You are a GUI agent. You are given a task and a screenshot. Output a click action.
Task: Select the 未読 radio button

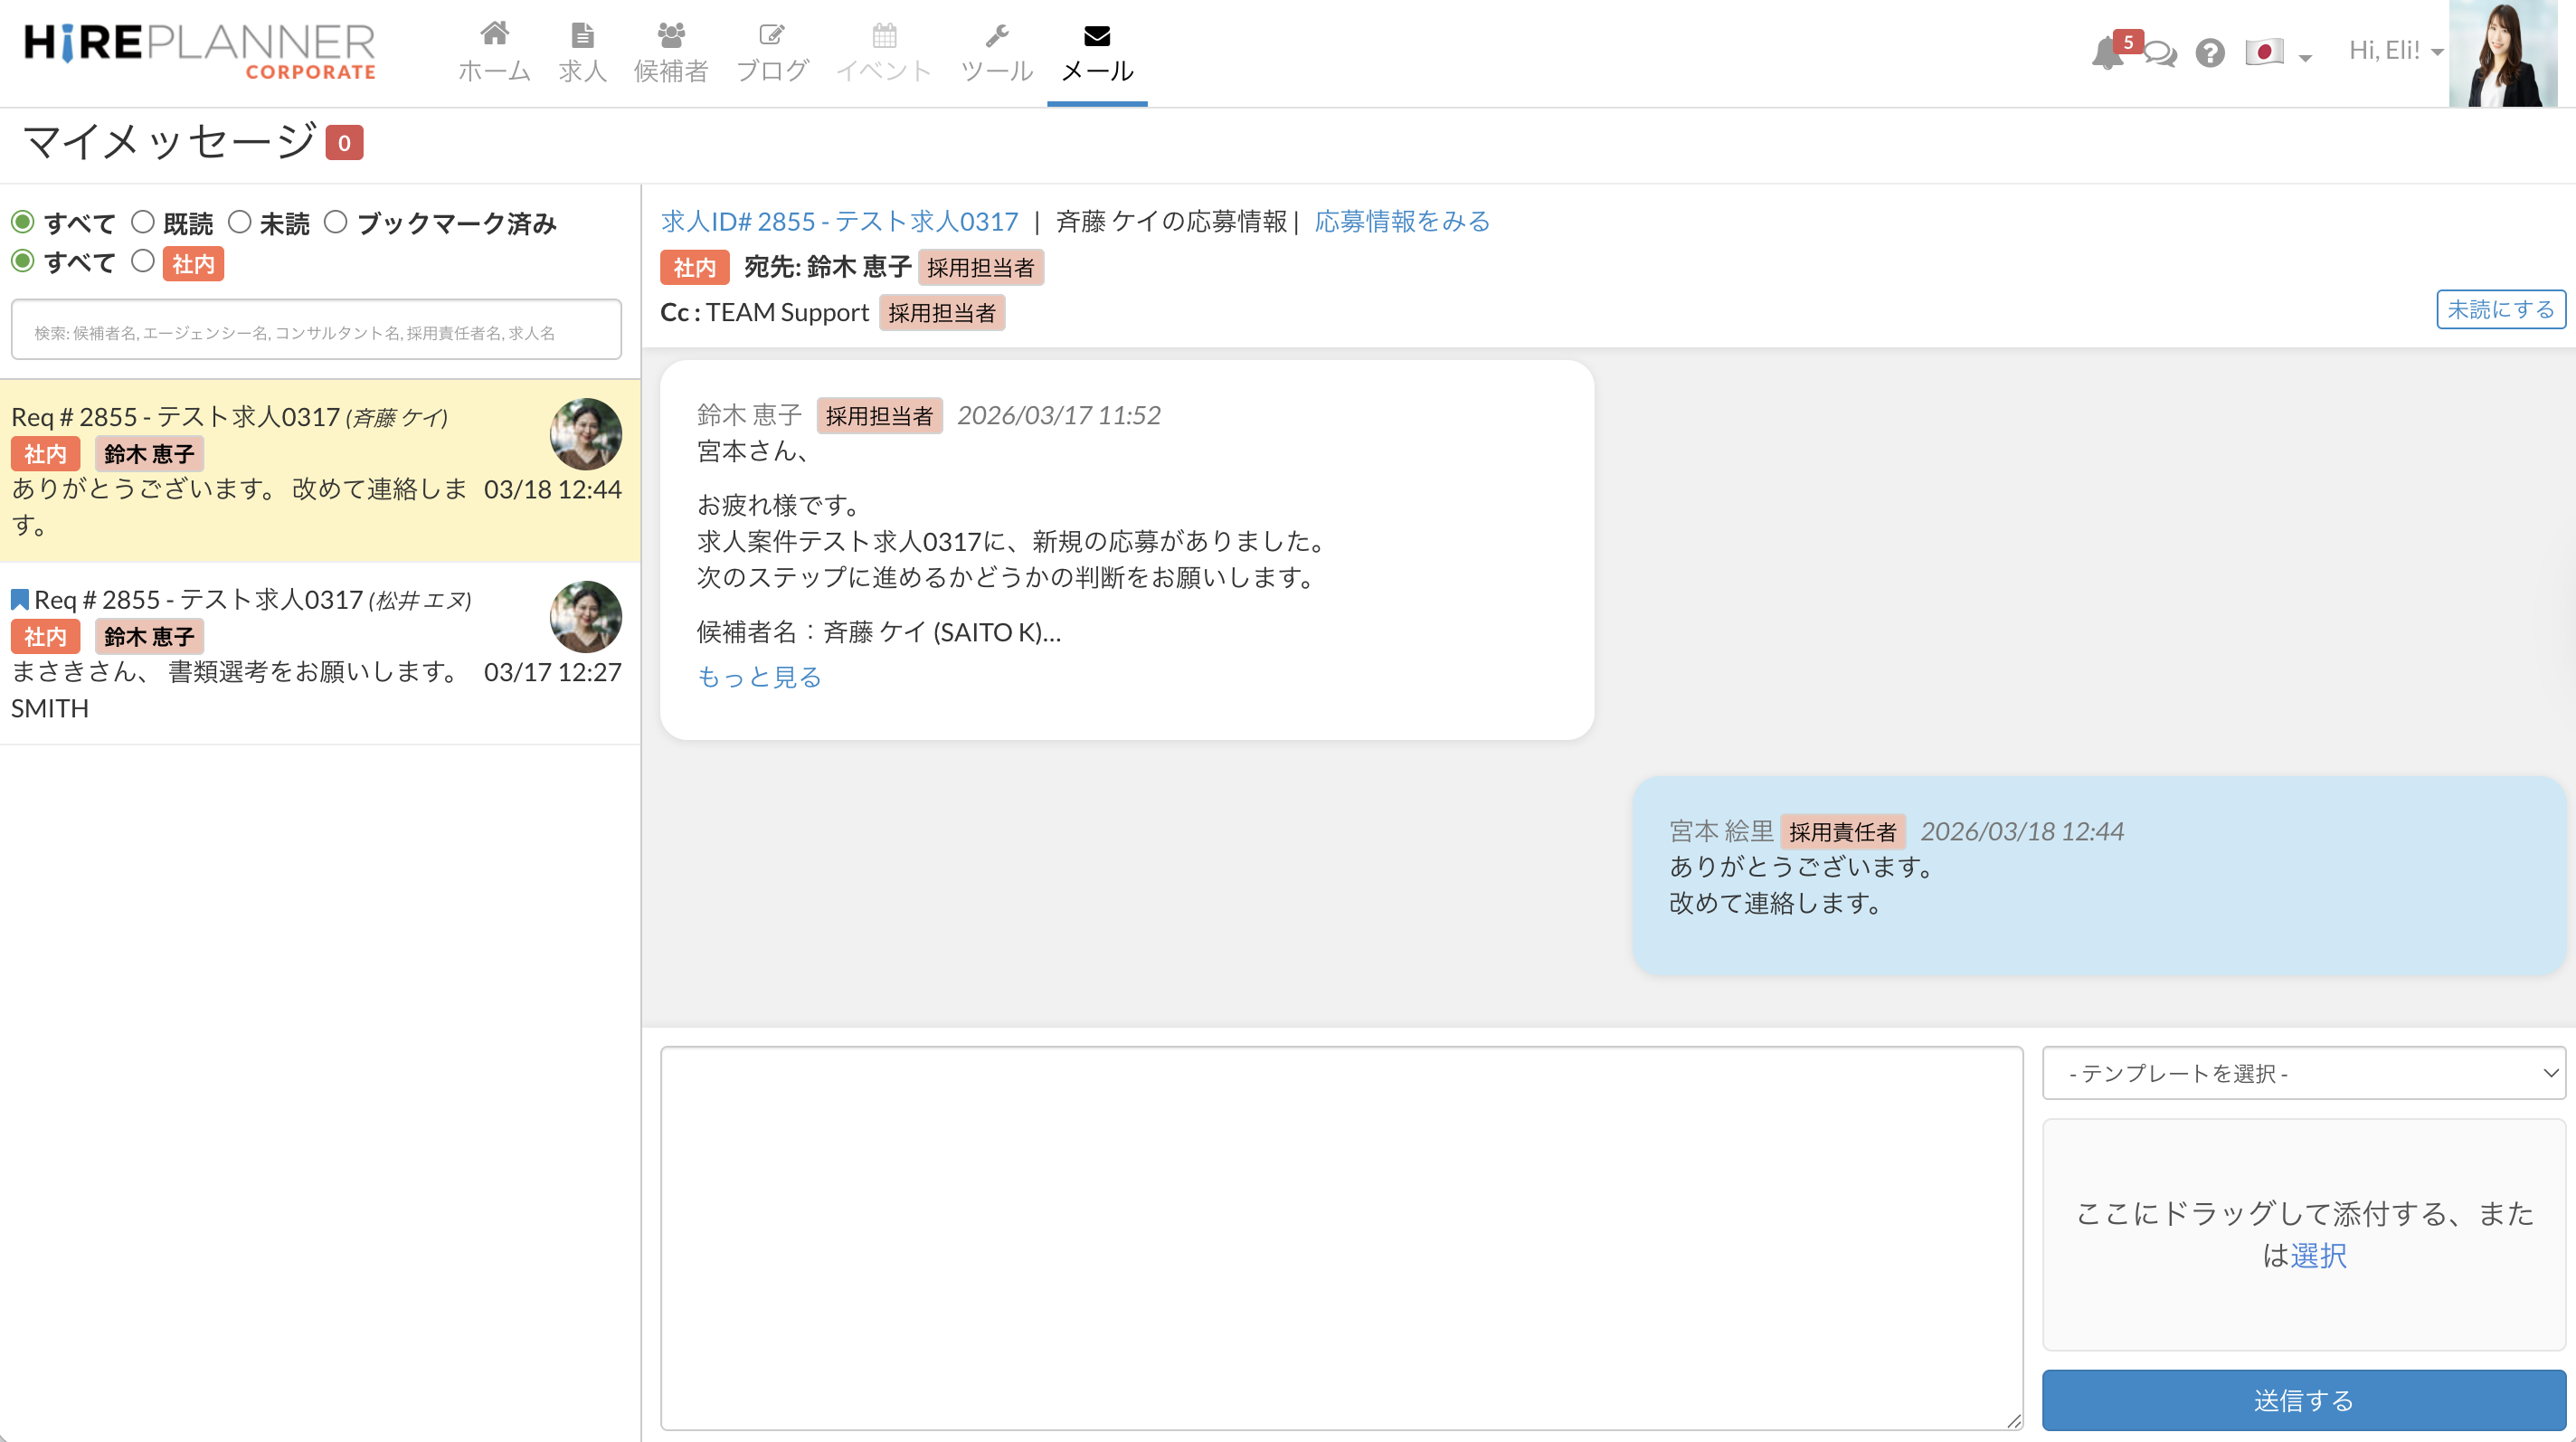coord(240,222)
